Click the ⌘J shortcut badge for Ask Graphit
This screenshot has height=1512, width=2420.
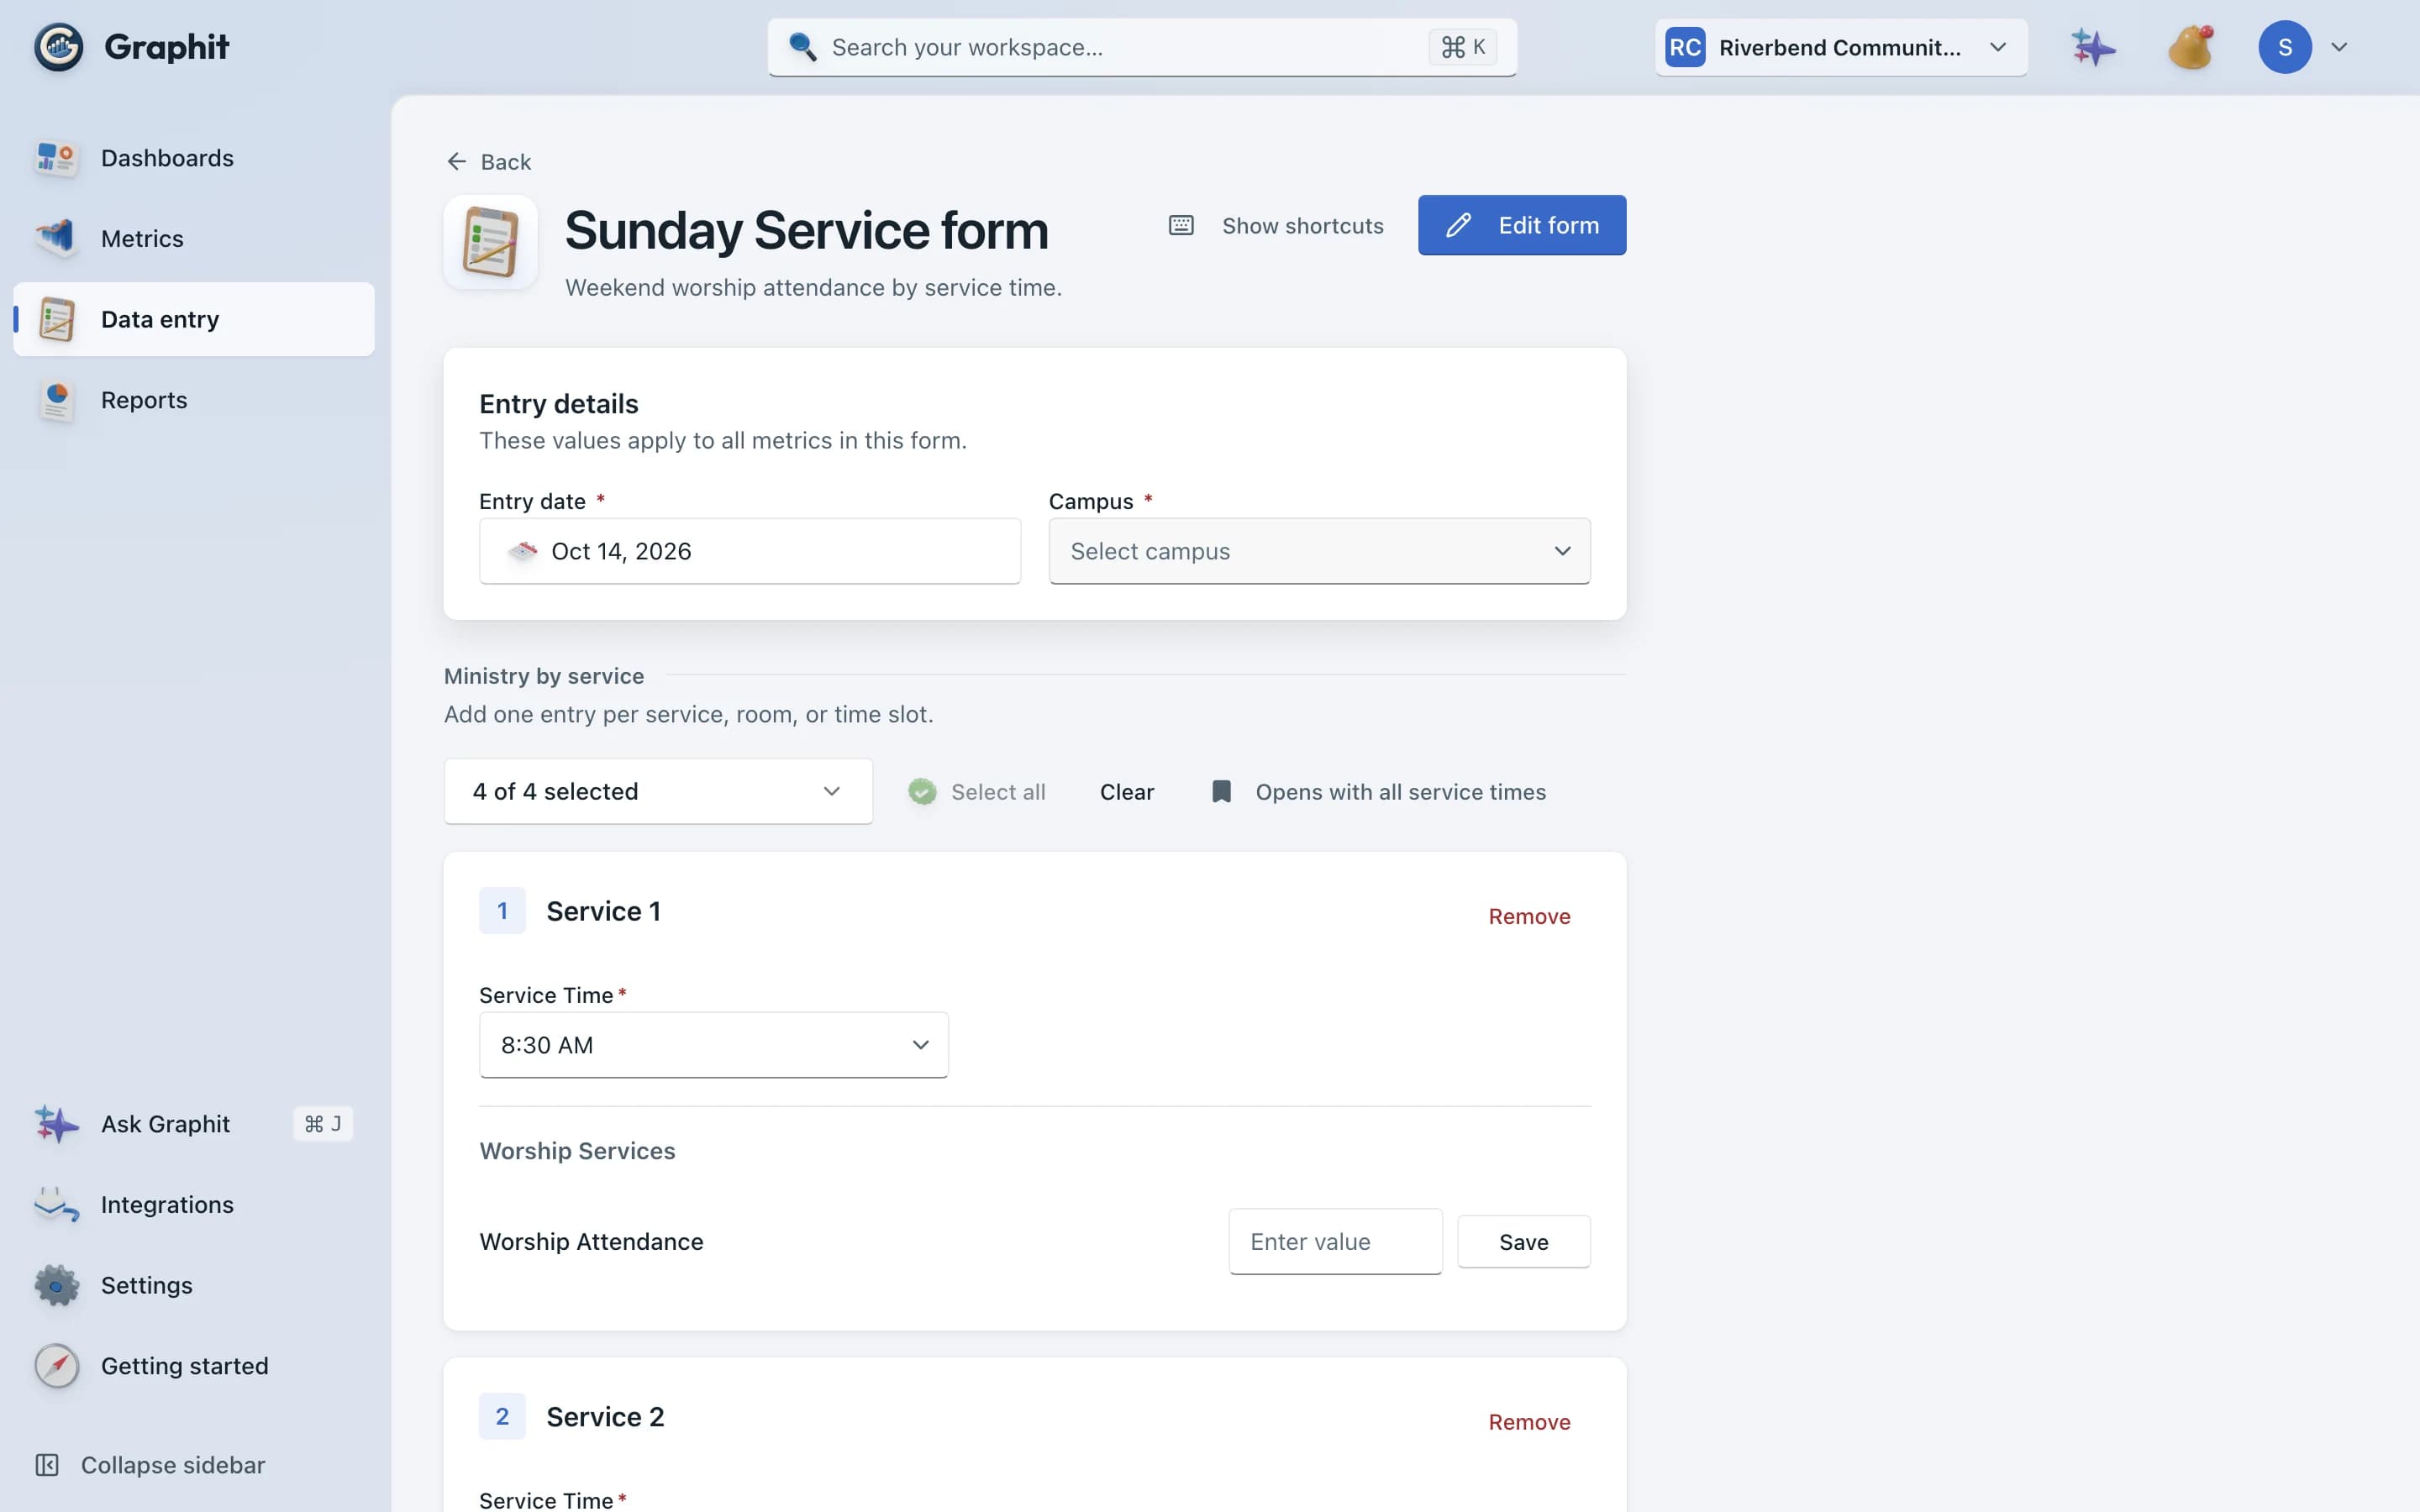(x=323, y=1124)
